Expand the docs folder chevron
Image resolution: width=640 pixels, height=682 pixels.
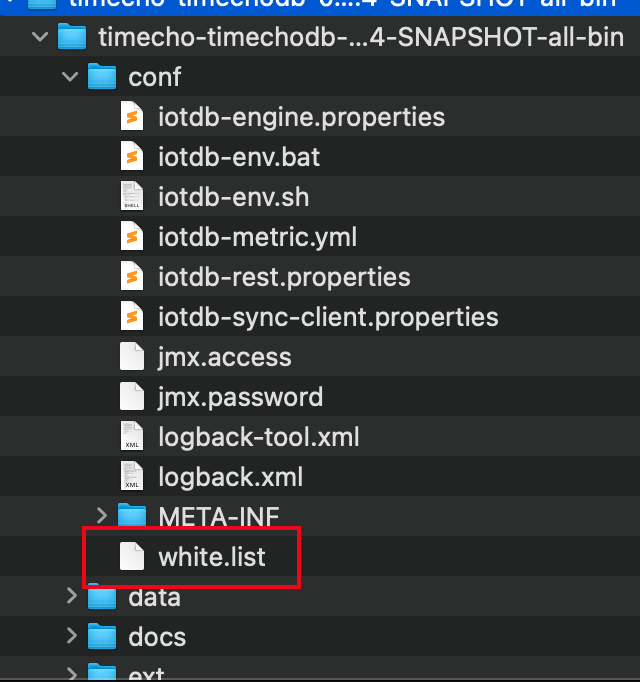tap(71, 637)
